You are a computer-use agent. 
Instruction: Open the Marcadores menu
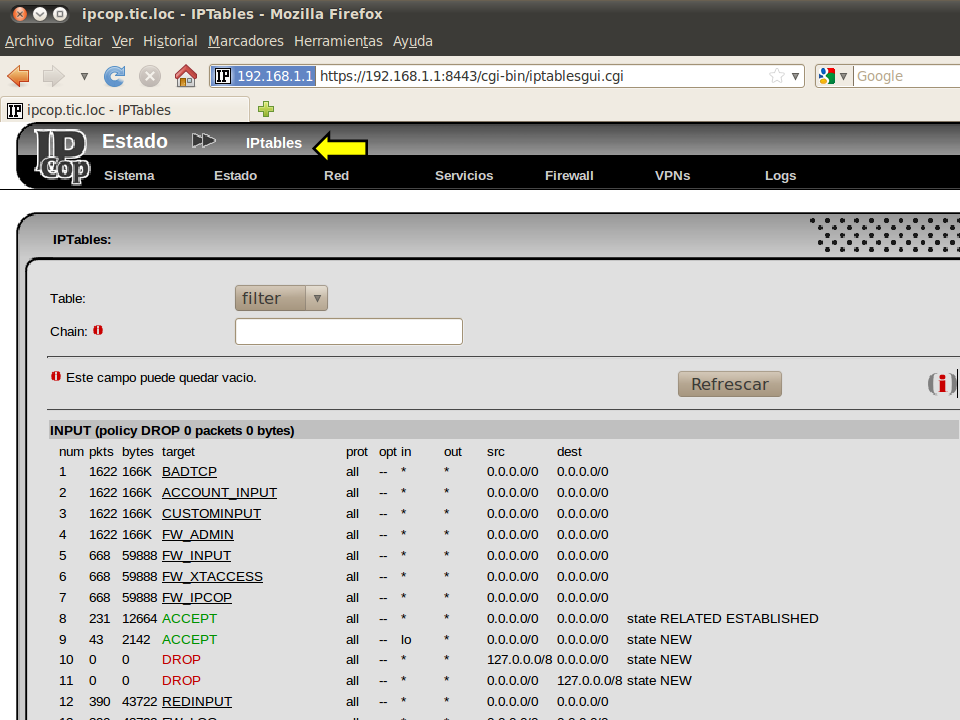point(246,41)
